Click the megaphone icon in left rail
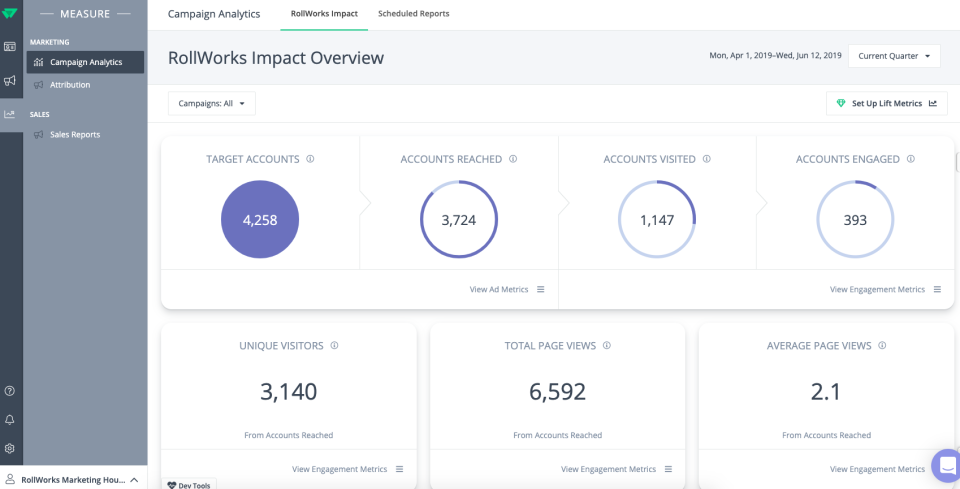Viewport: 960px width, 489px height. point(9,80)
